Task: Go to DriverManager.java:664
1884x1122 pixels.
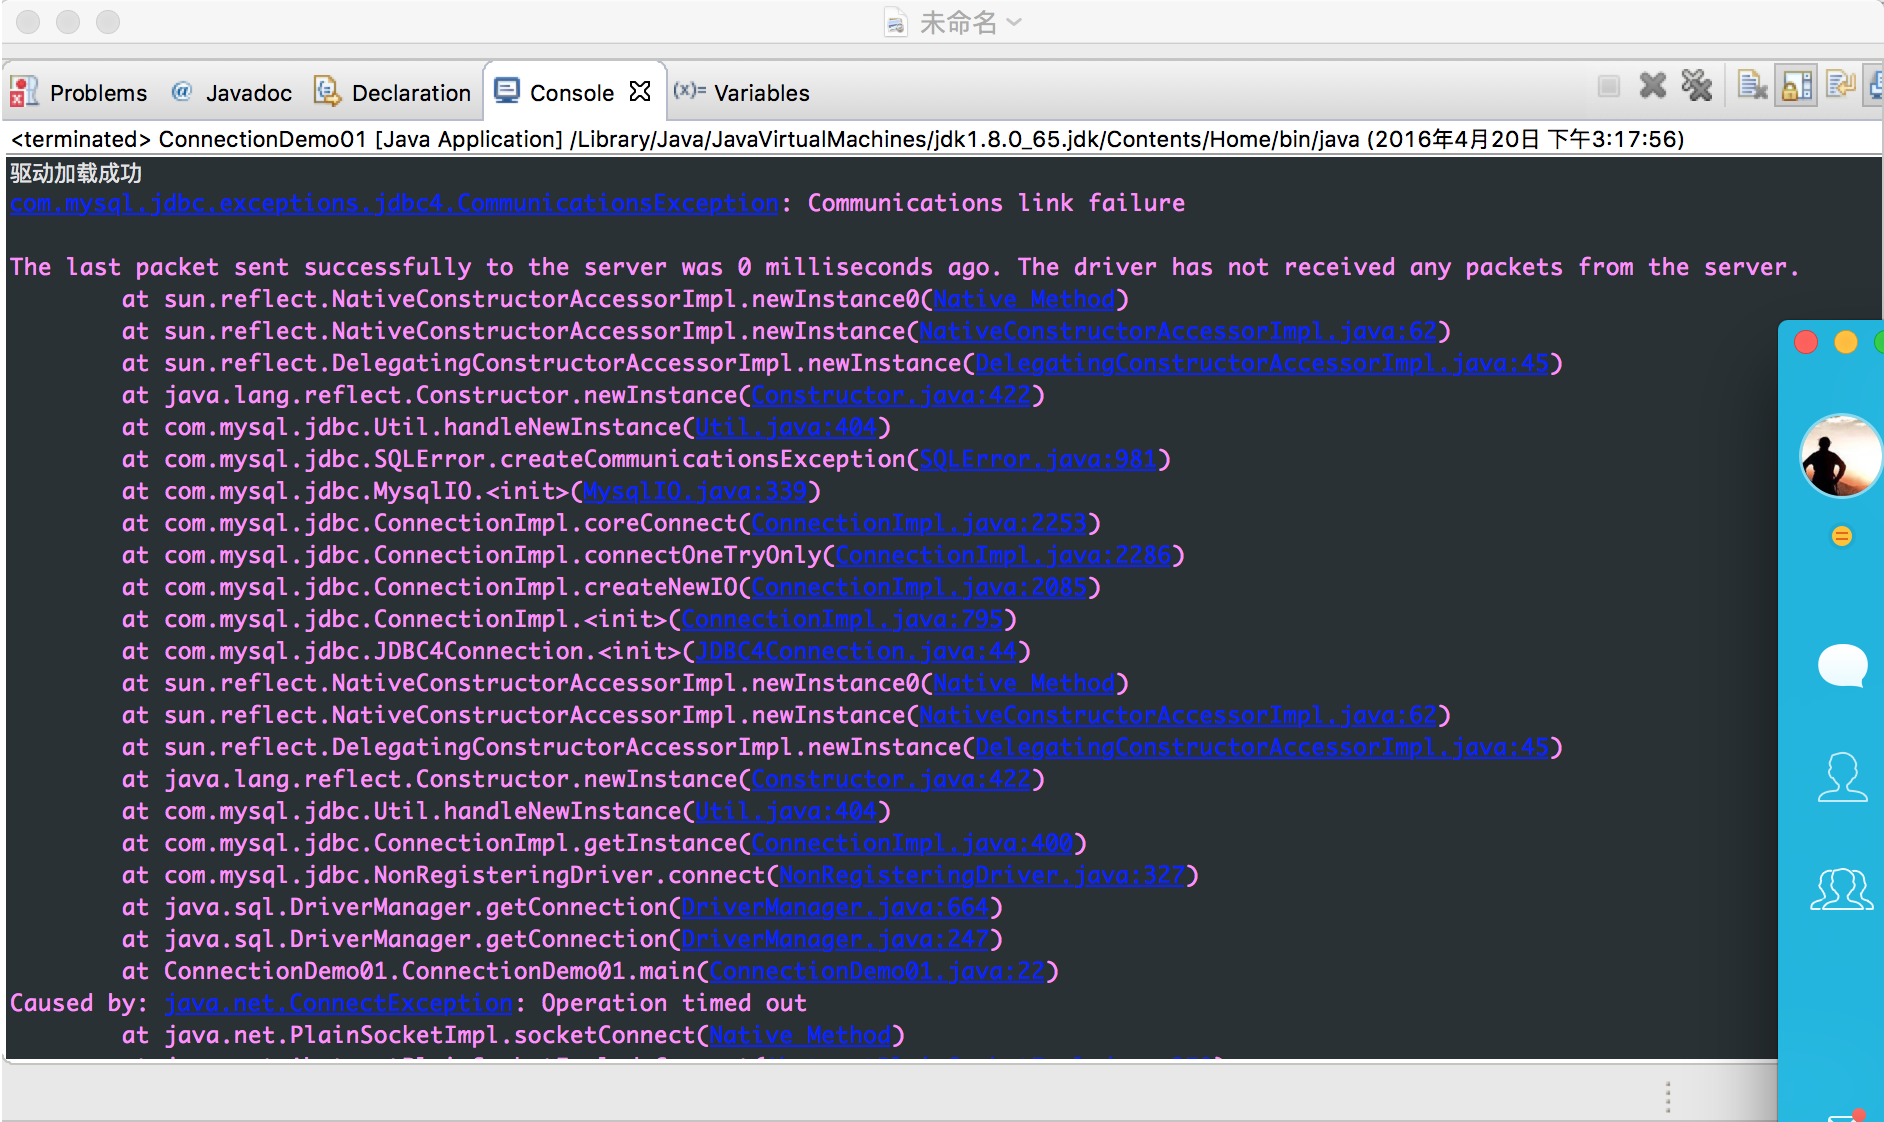Action: coord(835,908)
